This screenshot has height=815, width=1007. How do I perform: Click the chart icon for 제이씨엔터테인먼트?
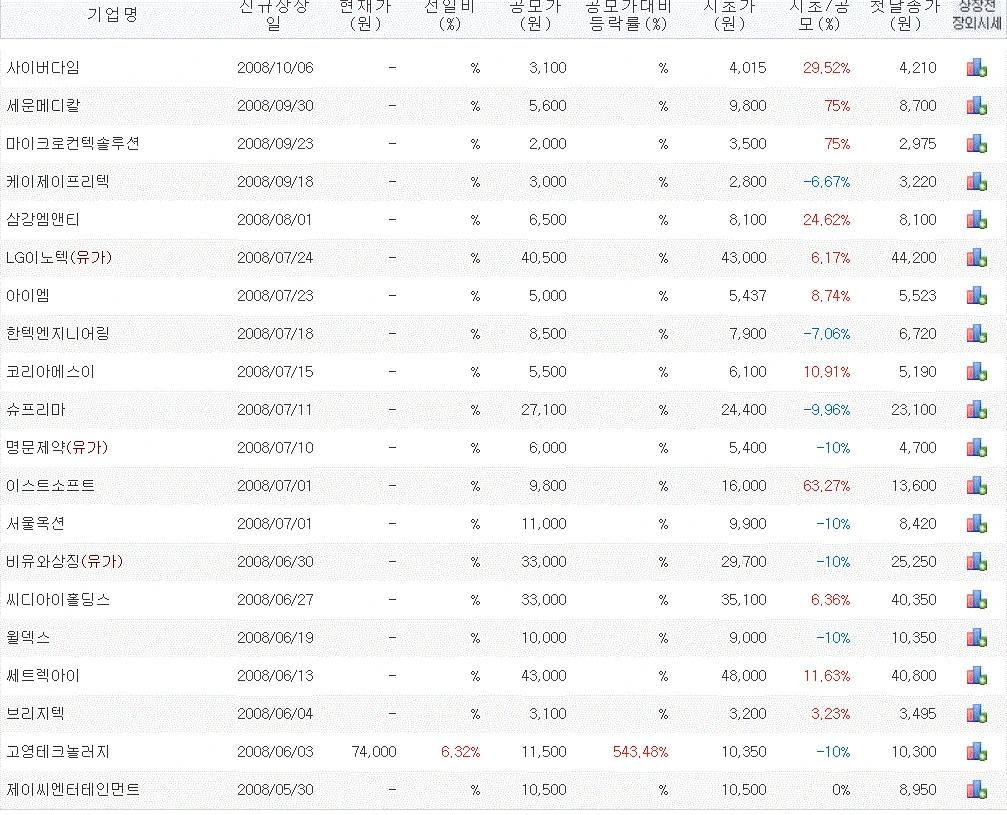[x=976, y=789]
